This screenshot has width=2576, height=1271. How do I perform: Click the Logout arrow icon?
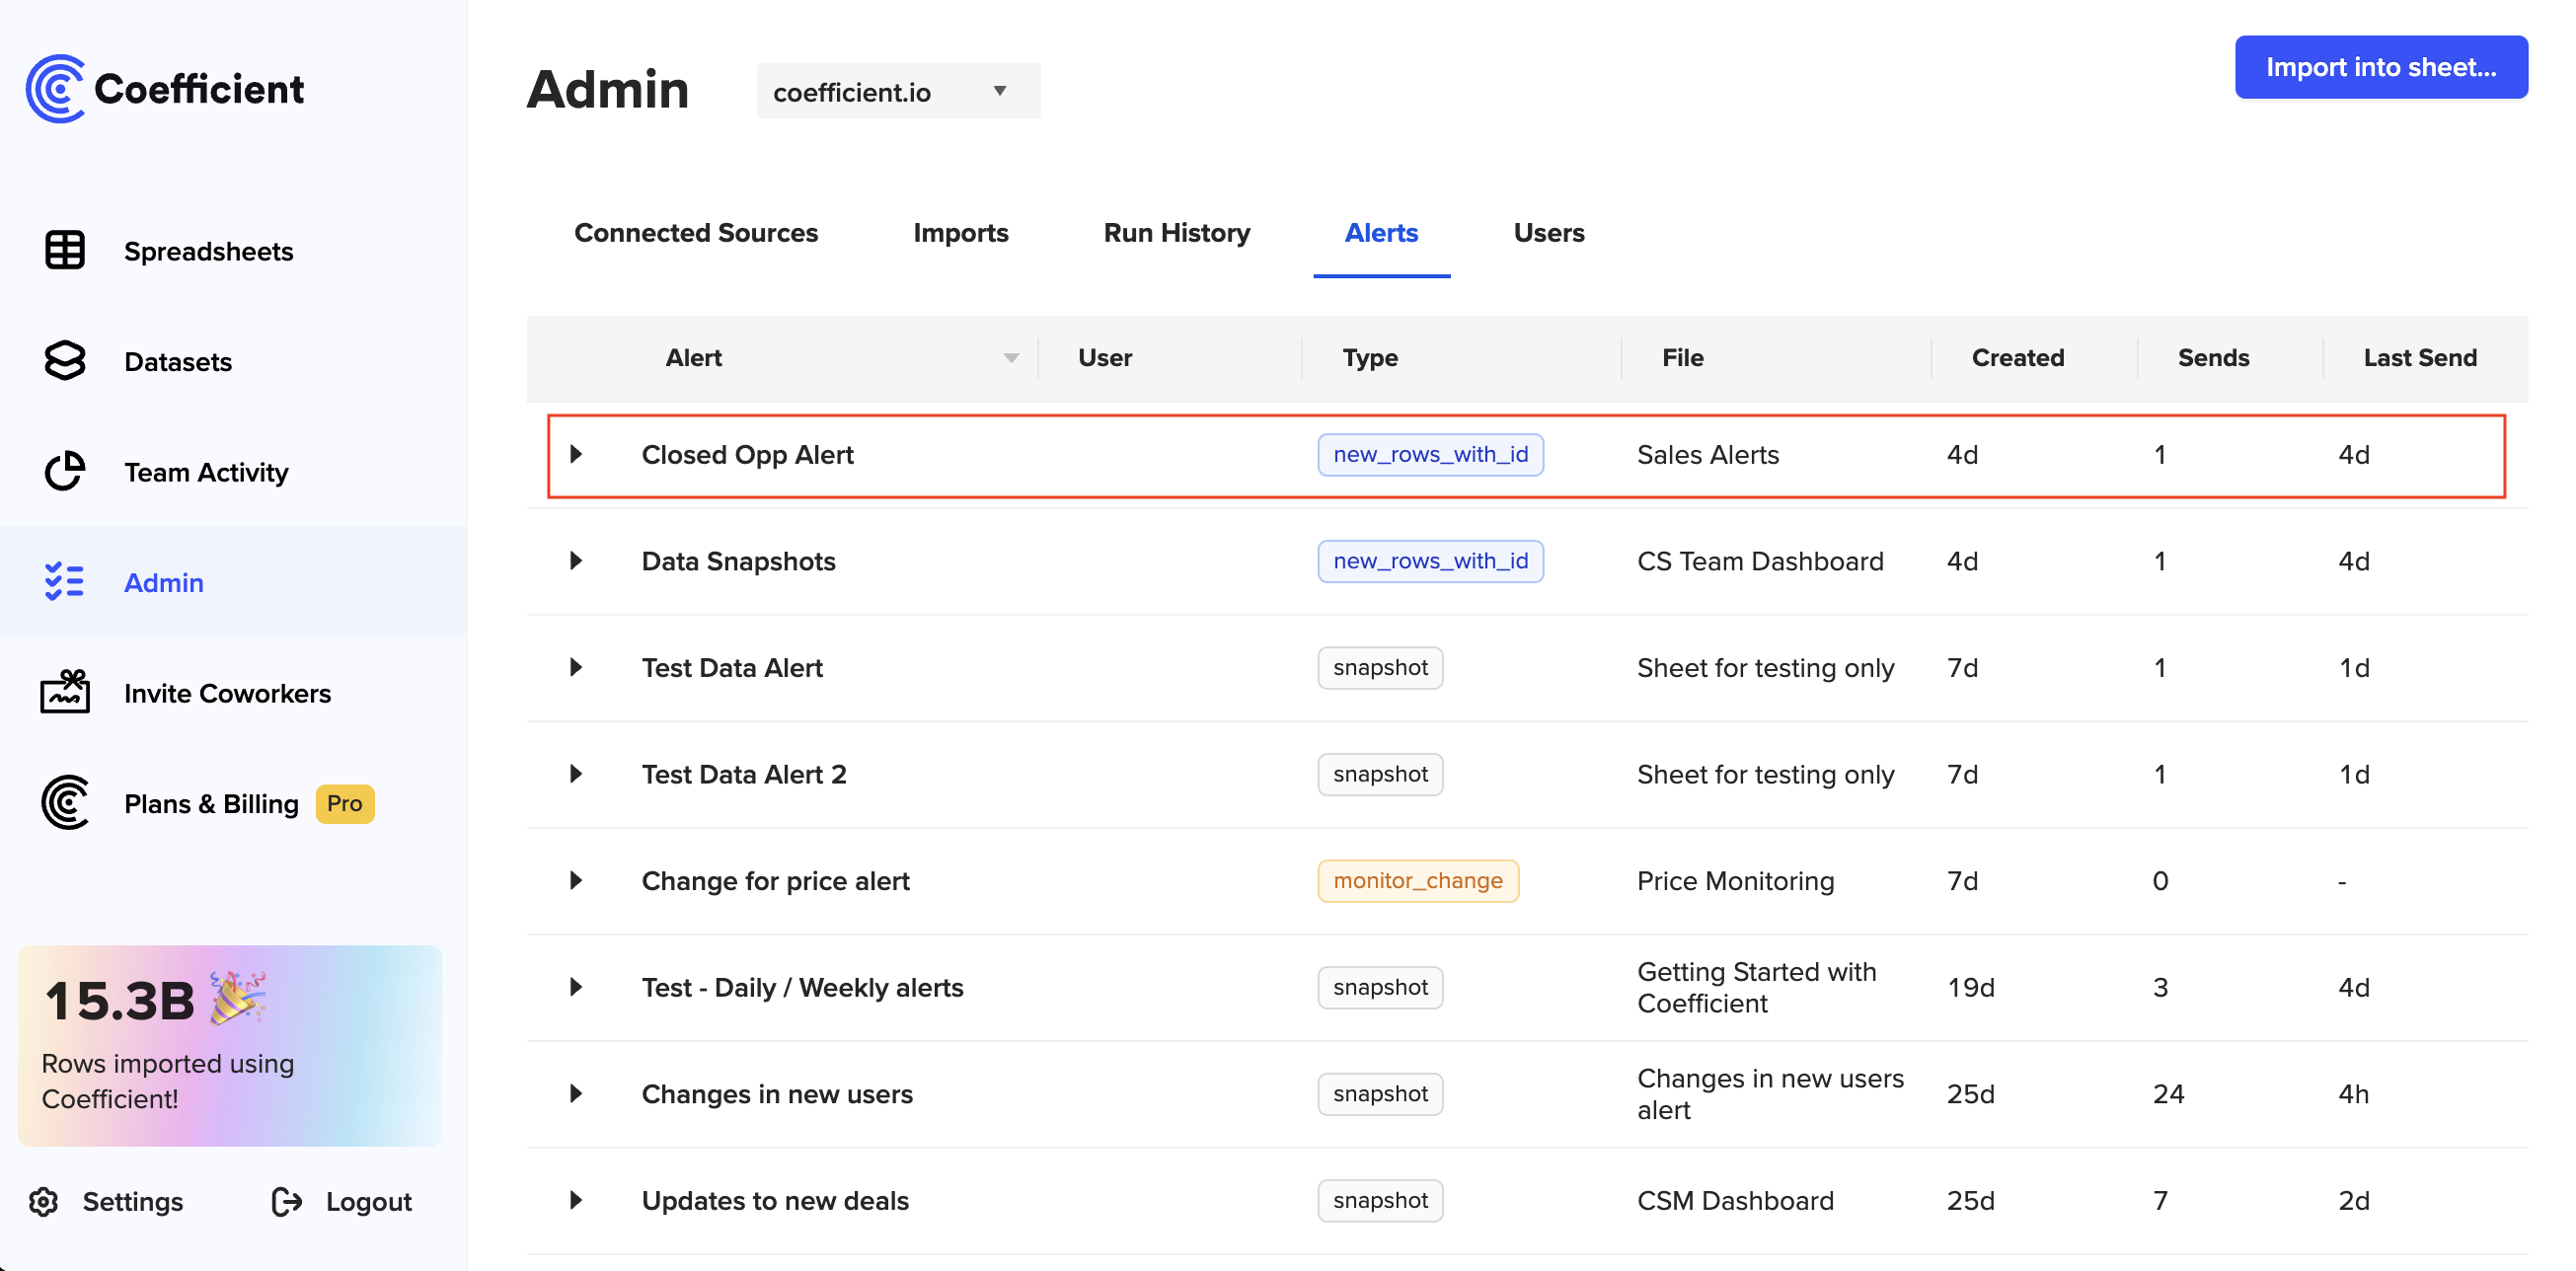click(287, 1201)
